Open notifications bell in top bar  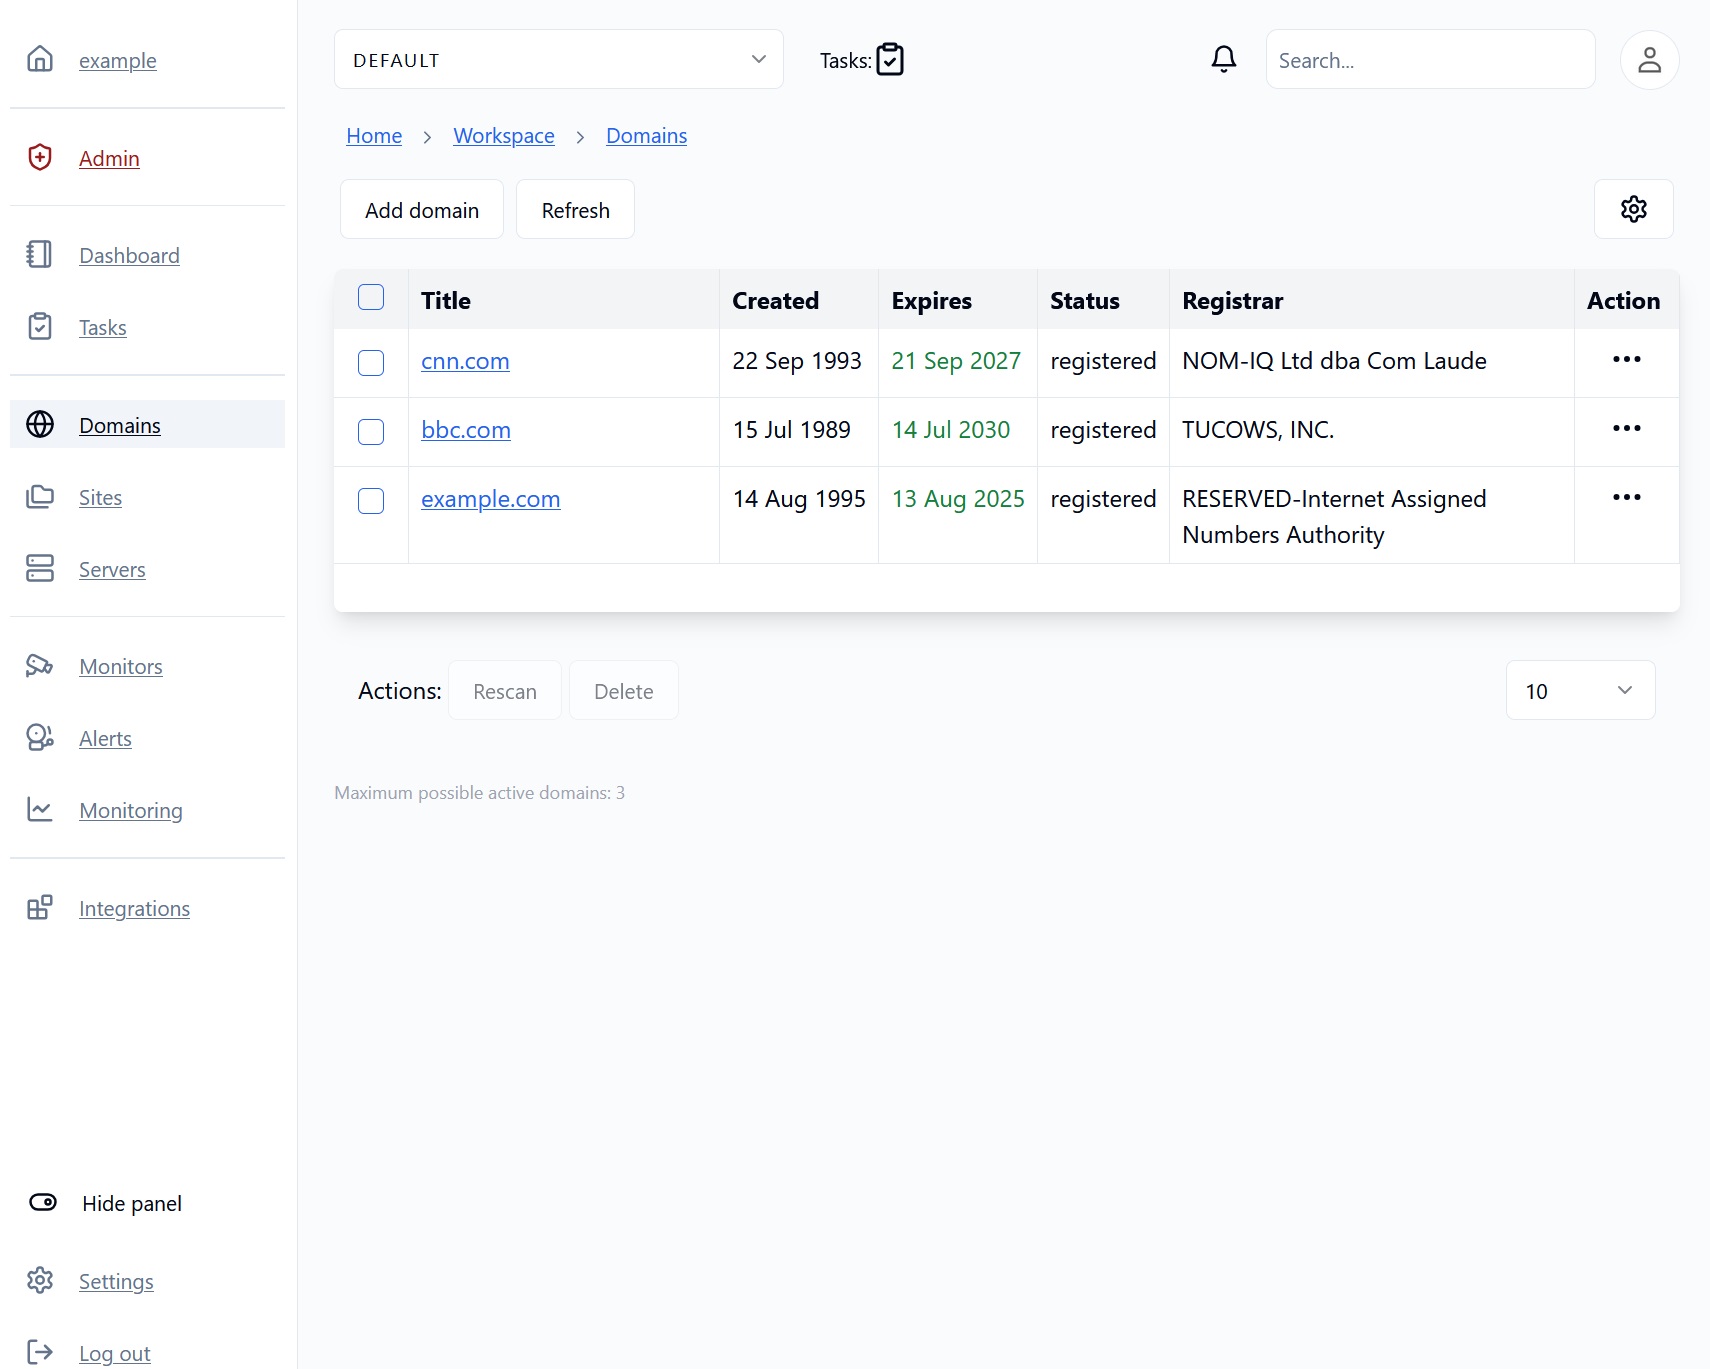1224,59
